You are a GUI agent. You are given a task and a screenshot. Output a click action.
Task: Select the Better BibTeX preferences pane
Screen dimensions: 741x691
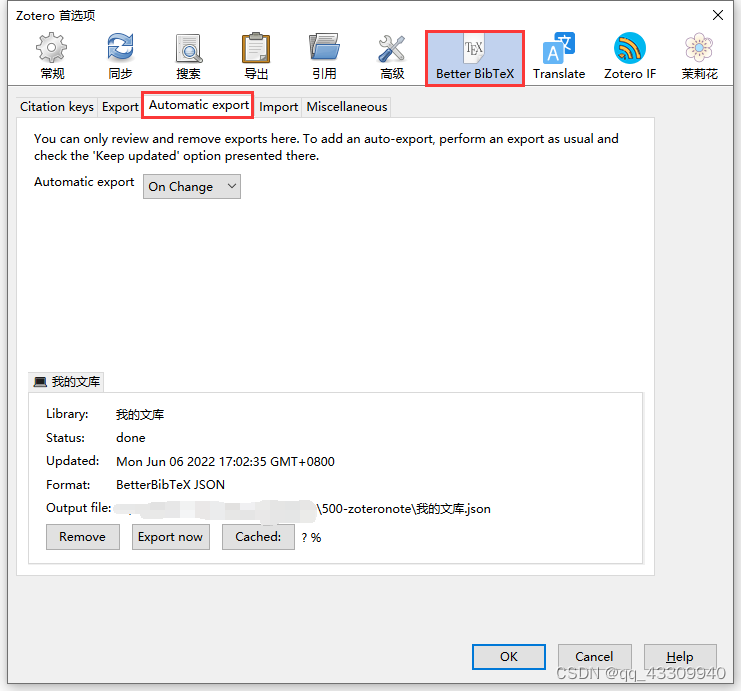pyautogui.click(x=475, y=58)
